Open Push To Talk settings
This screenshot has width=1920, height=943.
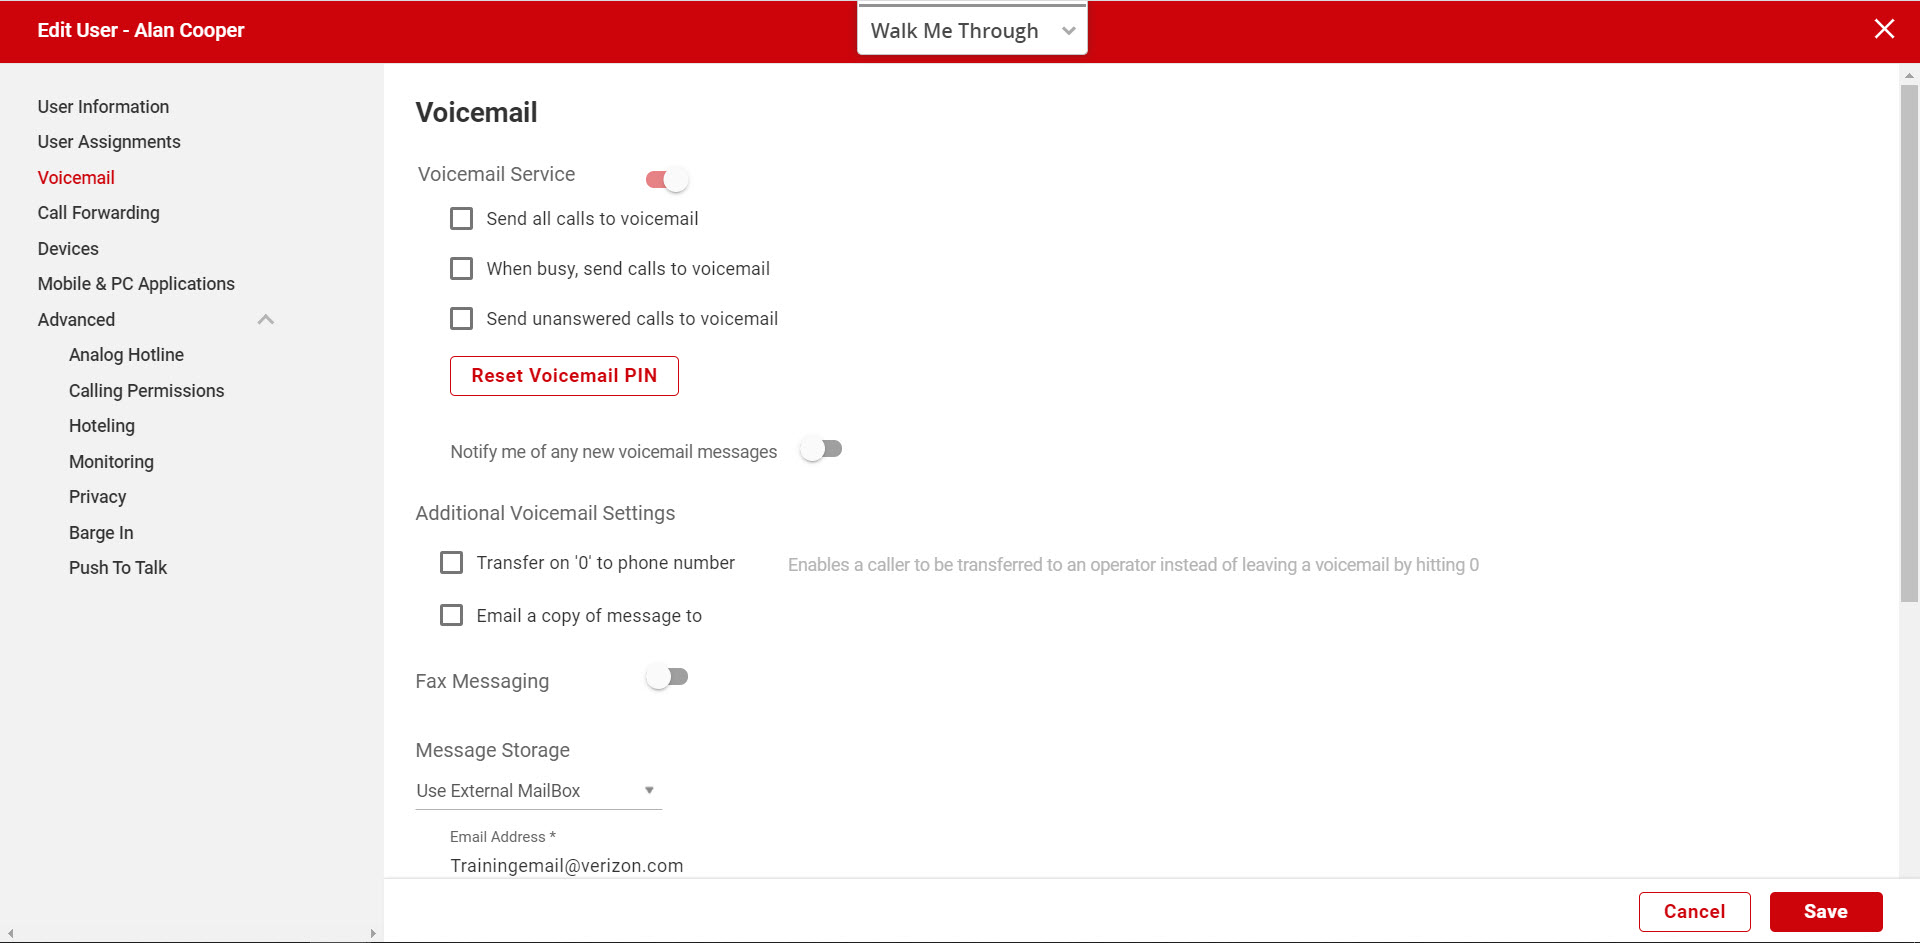coord(118,568)
